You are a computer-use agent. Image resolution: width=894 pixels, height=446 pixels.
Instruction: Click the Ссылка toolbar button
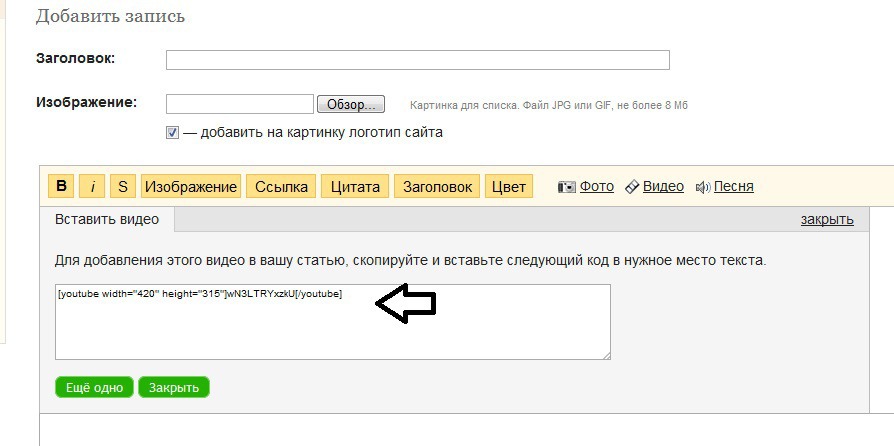click(281, 186)
